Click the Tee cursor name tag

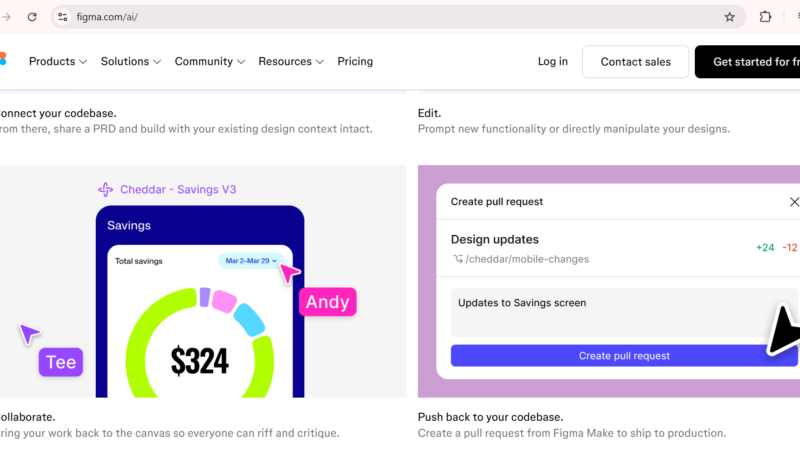point(61,362)
